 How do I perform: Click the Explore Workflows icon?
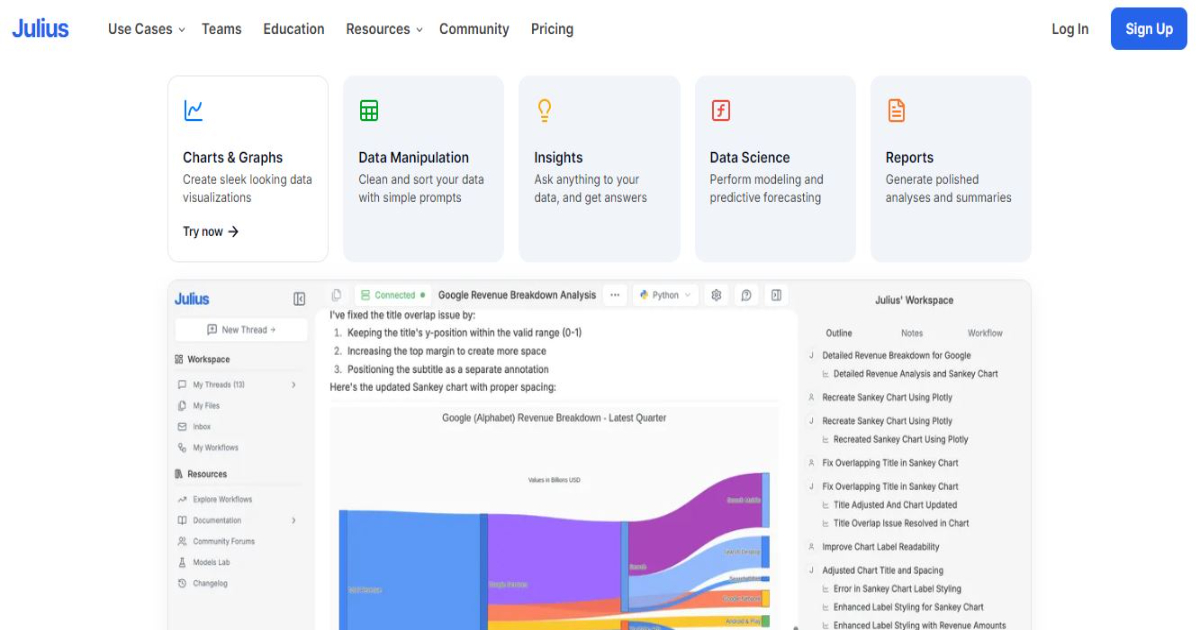182,499
